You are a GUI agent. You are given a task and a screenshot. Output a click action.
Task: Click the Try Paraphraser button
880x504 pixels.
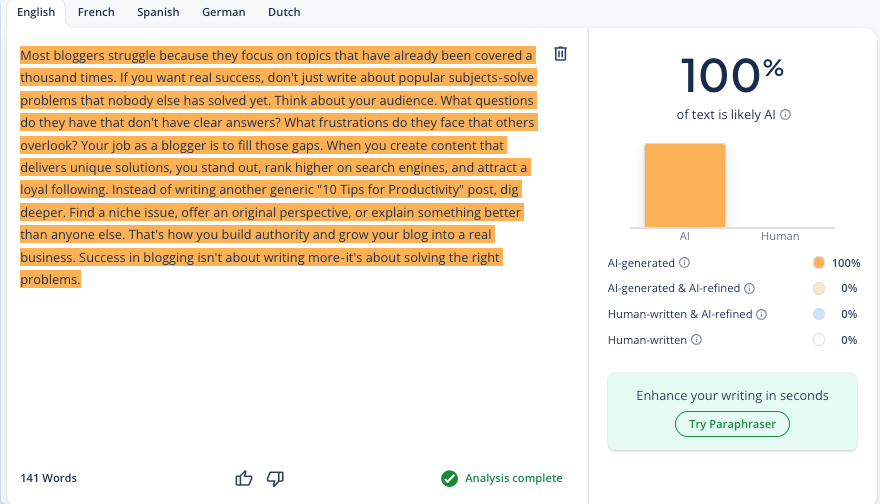pyautogui.click(x=732, y=424)
